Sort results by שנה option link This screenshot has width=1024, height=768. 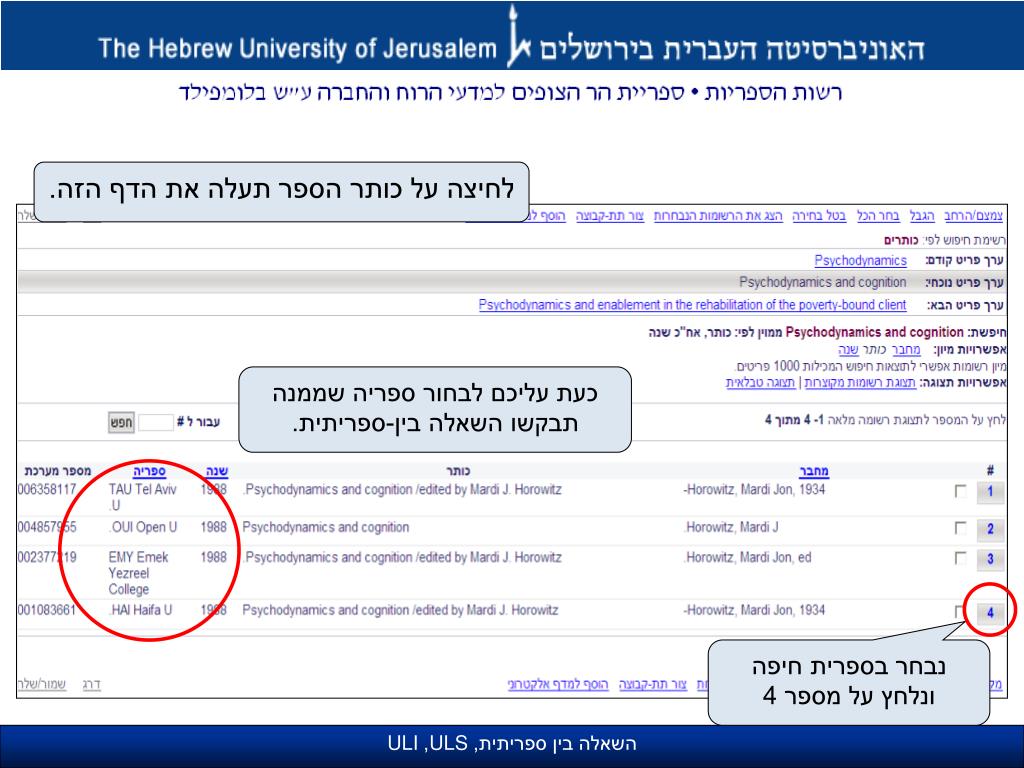(848, 350)
